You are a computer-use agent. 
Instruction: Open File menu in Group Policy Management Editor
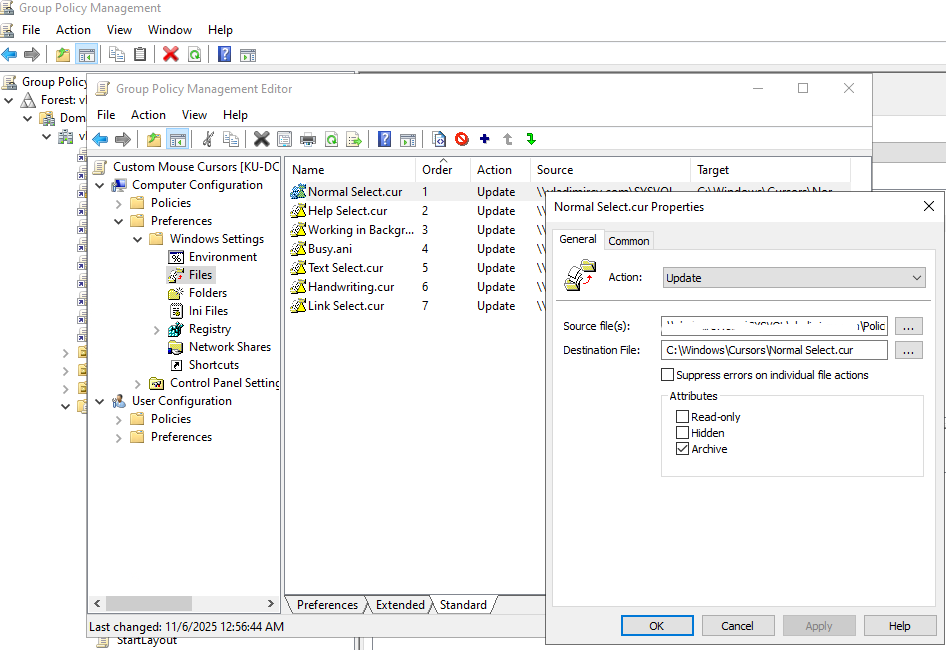(x=106, y=115)
